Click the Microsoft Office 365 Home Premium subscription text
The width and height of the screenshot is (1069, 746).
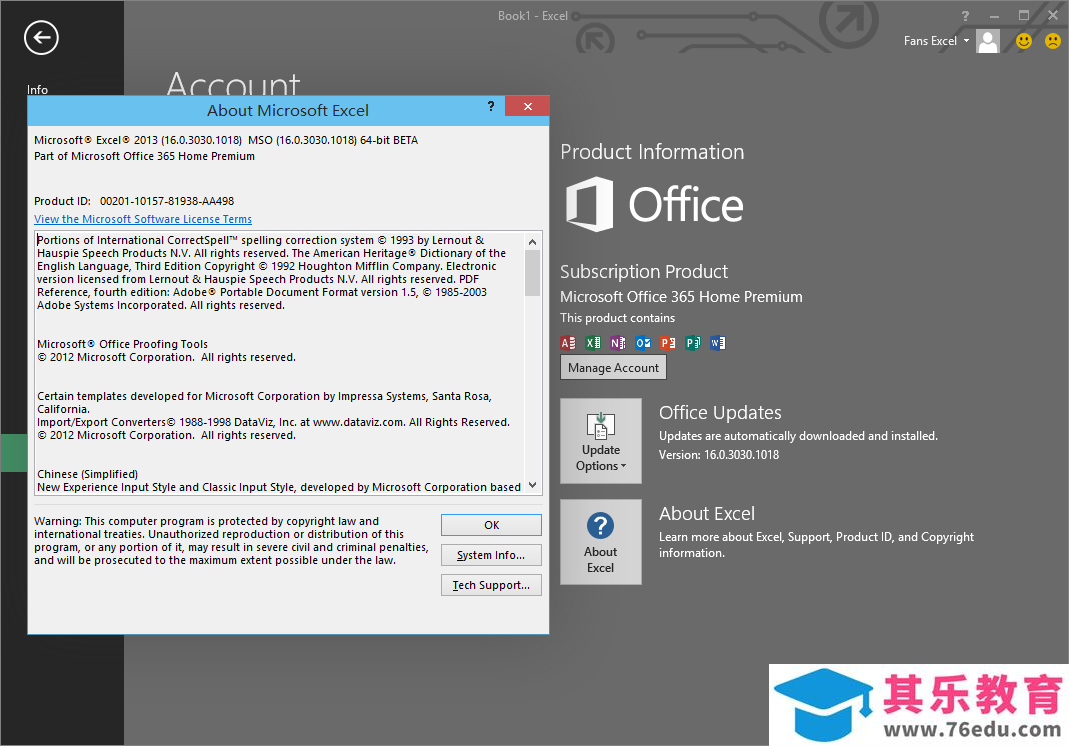click(681, 297)
